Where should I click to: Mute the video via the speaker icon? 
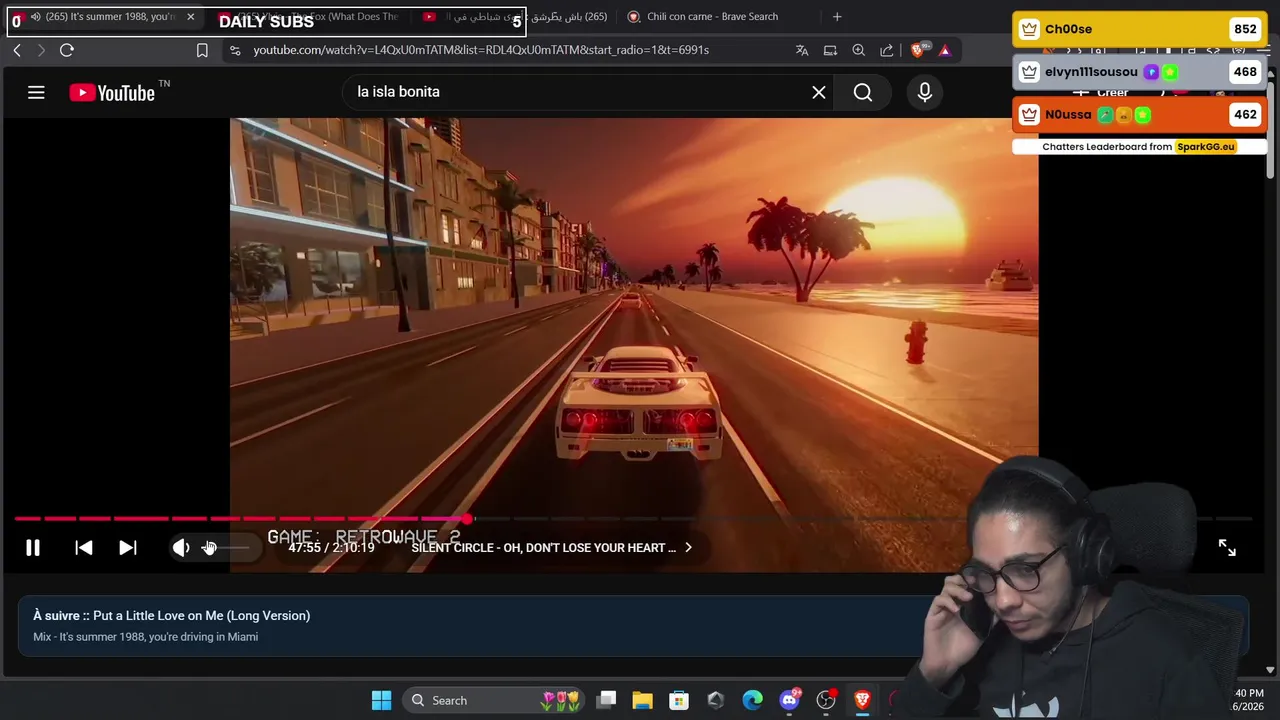[181, 548]
